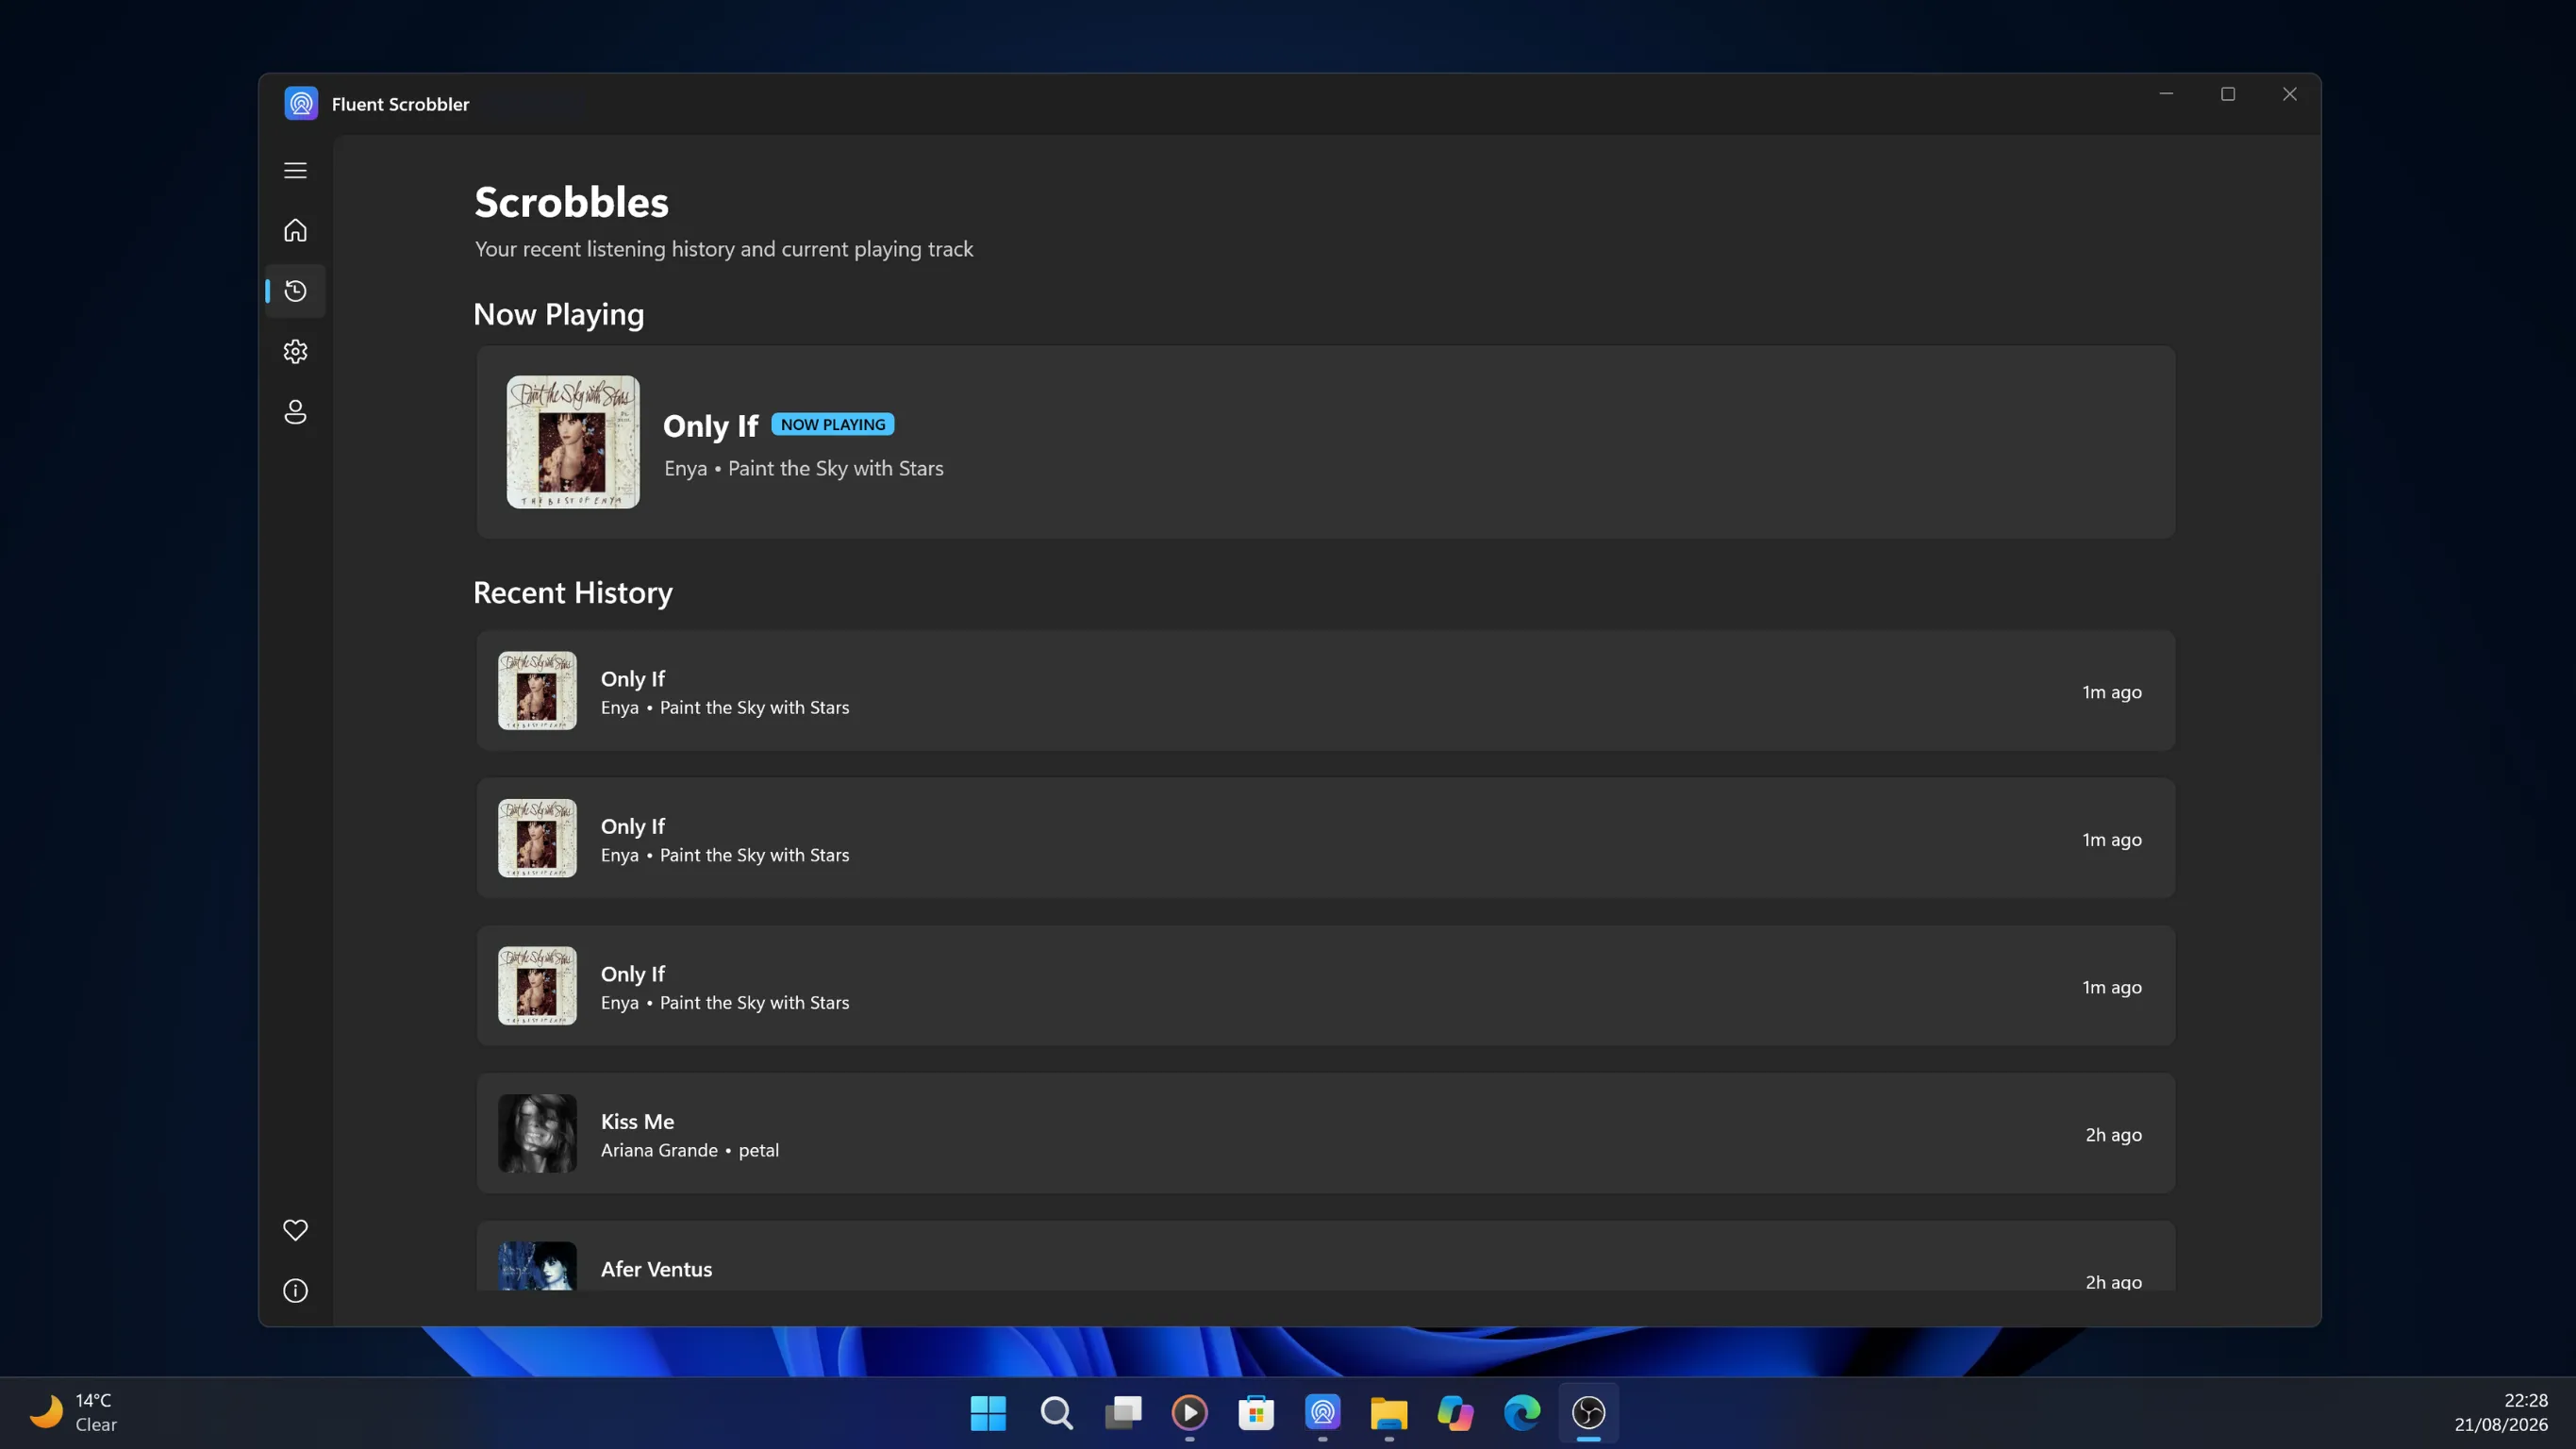Open the taskbar clock and date

point(2501,1413)
